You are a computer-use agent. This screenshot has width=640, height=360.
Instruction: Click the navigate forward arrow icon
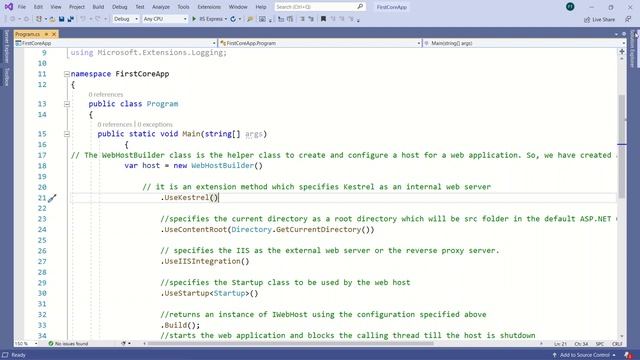pyautogui.click(x=26, y=19)
